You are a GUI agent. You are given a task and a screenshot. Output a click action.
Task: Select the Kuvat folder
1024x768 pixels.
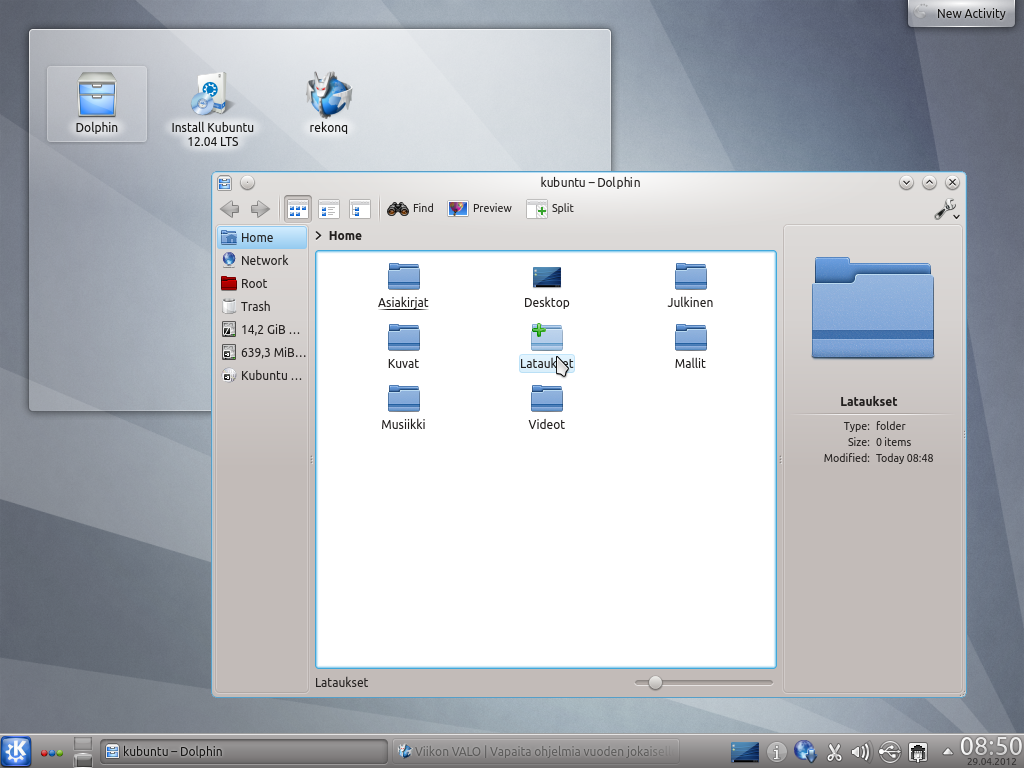[403, 347]
